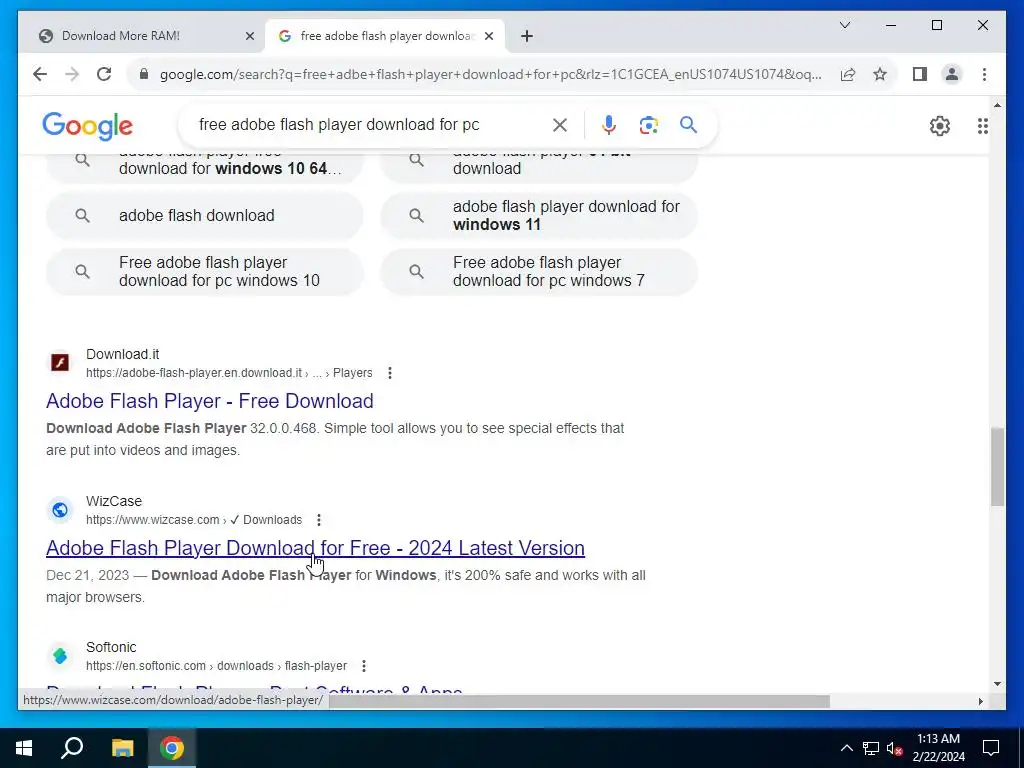This screenshot has width=1024, height=768.
Task: Open Chrome's three-dot menu
Action: 984,74
